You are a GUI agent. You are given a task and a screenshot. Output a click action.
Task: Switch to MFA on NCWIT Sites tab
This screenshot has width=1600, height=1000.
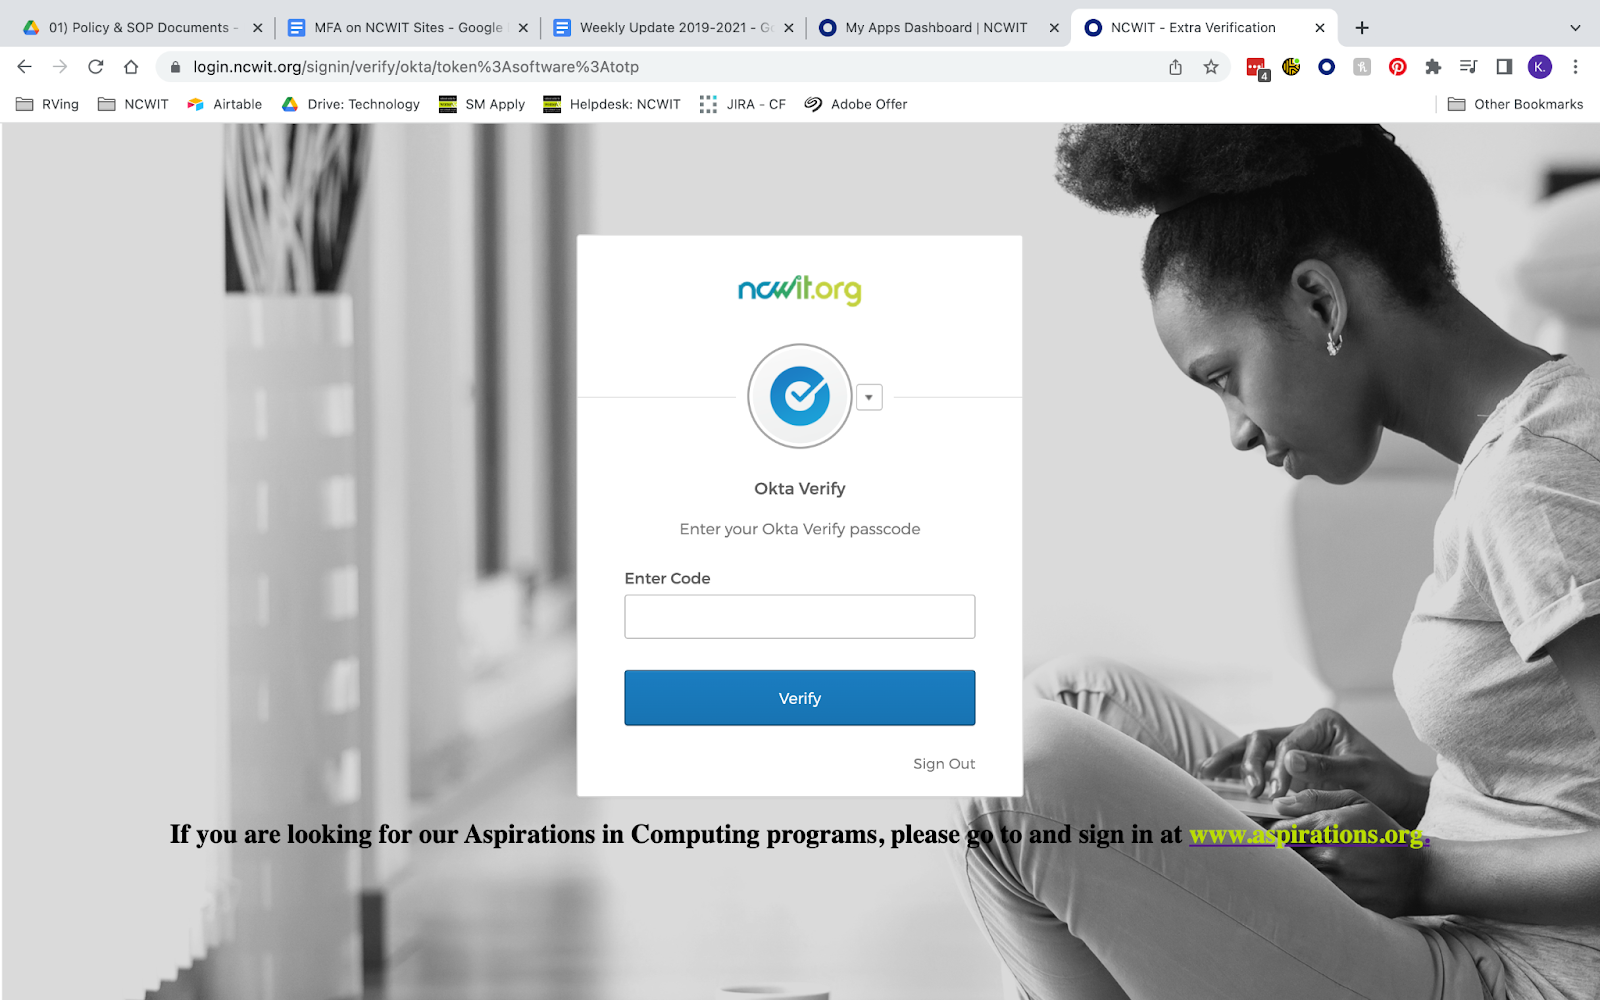coord(407,28)
